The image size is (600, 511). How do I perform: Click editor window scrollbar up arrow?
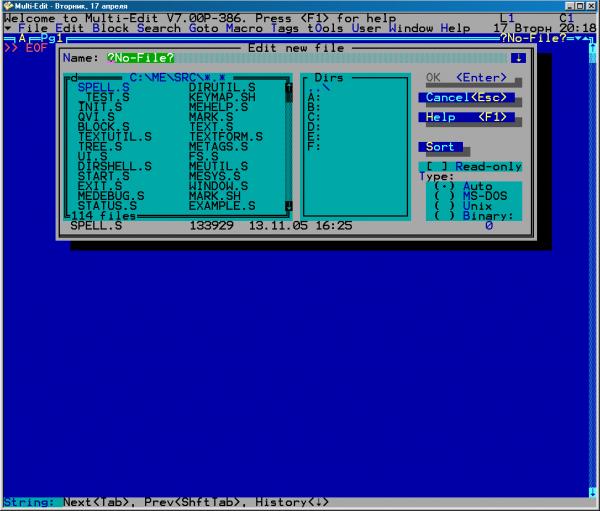592,48
